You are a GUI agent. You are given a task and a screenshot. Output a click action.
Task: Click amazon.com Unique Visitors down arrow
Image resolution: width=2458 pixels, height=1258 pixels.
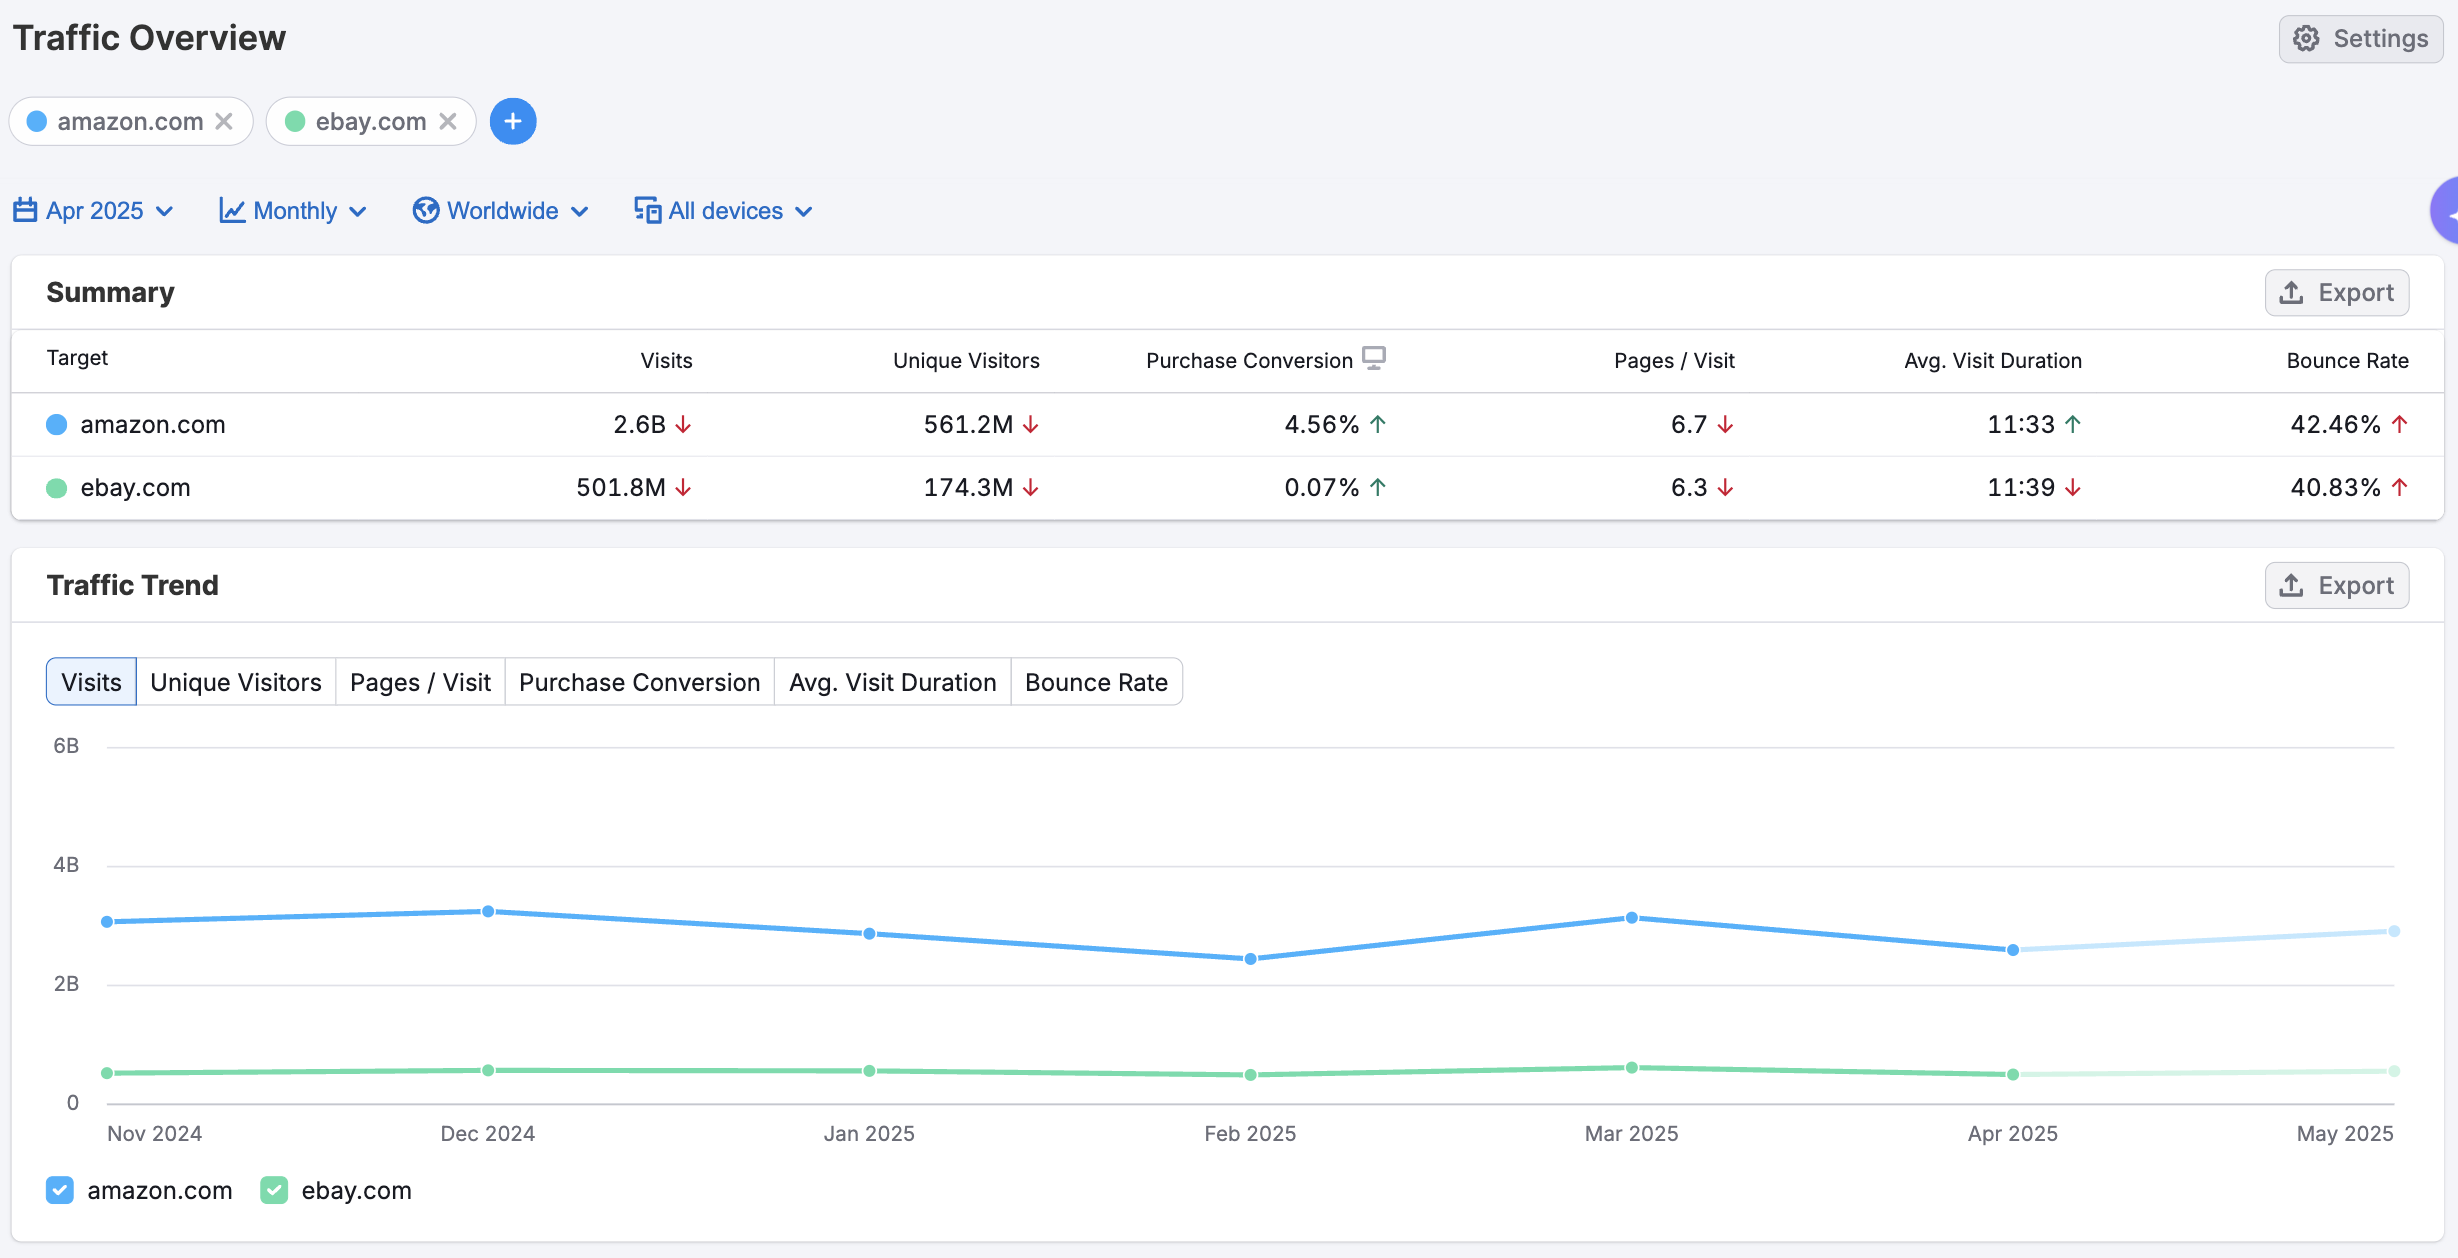click(x=1031, y=424)
